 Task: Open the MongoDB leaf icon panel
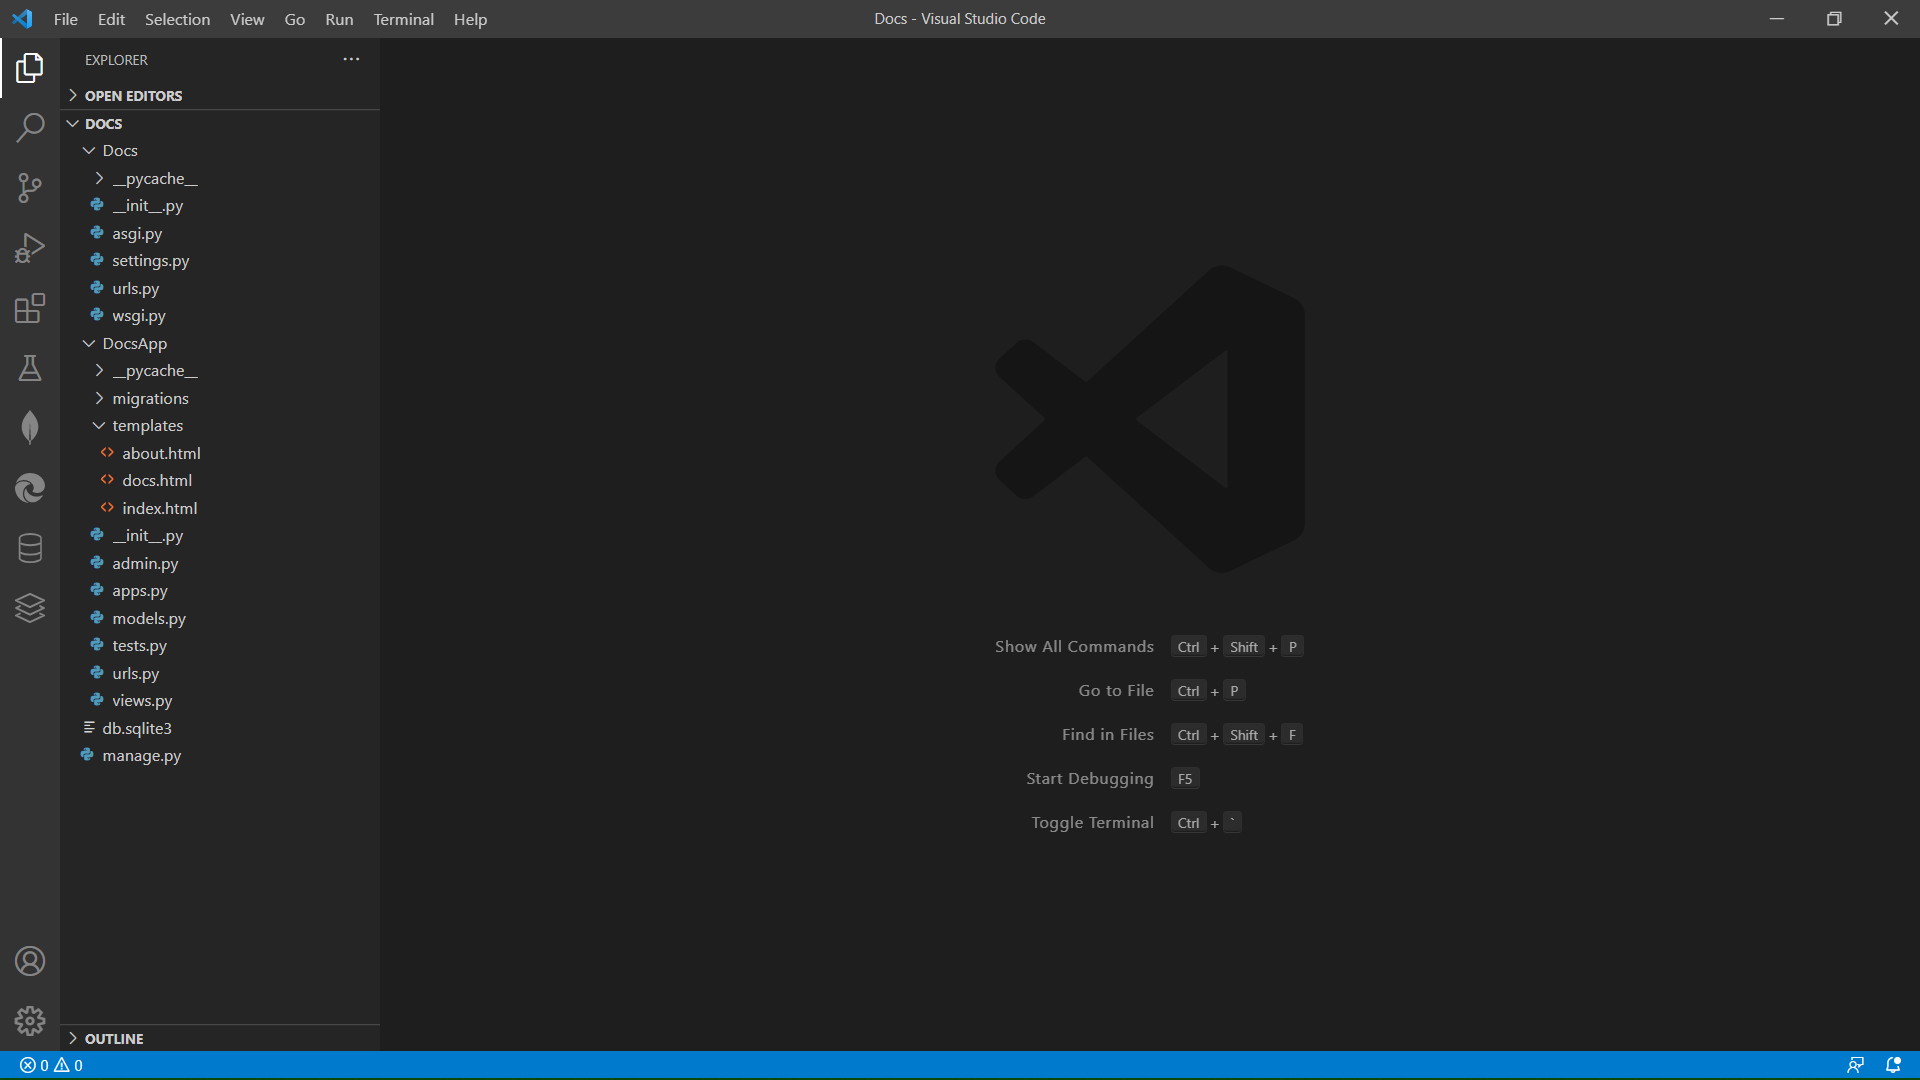point(30,428)
